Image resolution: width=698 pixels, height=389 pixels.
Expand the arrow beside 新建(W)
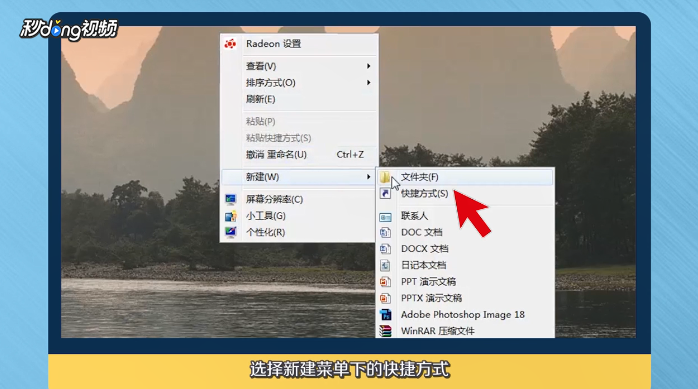(368, 177)
